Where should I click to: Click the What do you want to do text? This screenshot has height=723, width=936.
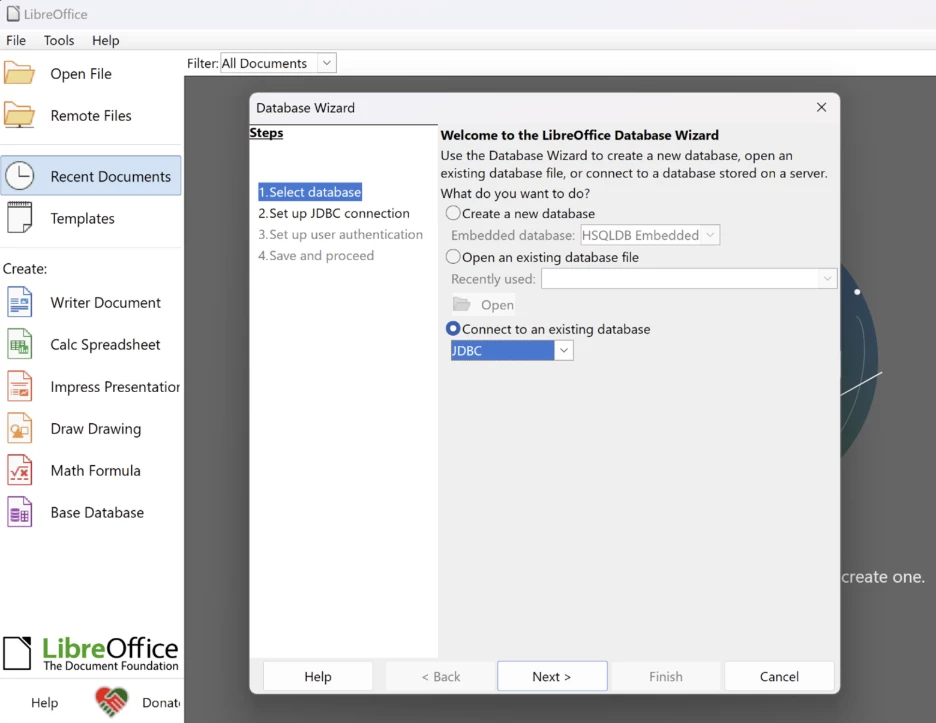pos(515,193)
